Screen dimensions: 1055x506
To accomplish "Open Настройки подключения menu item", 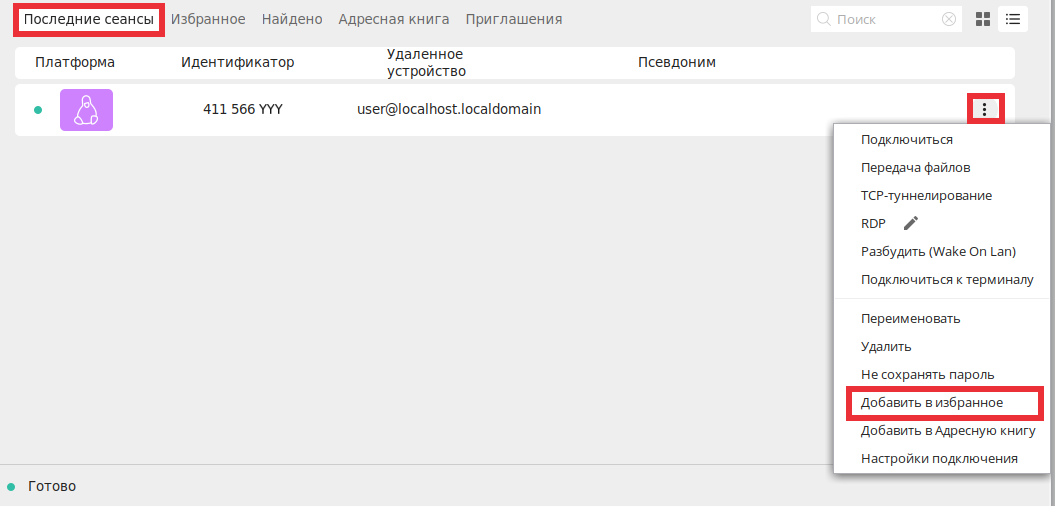I will tap(941, 459).
